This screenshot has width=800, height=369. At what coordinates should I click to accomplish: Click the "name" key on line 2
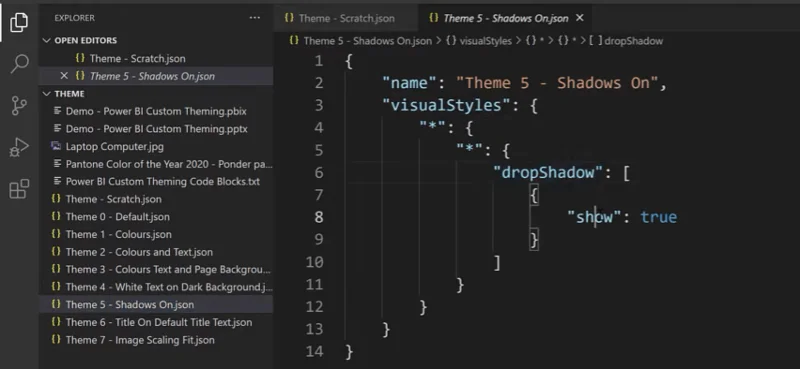[x=411, y=83]
